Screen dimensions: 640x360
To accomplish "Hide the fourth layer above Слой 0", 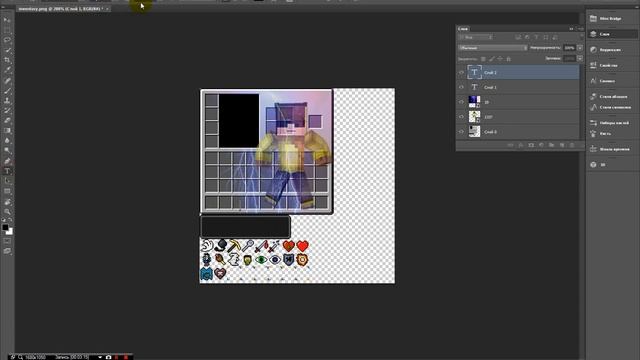I will point(462,117).
